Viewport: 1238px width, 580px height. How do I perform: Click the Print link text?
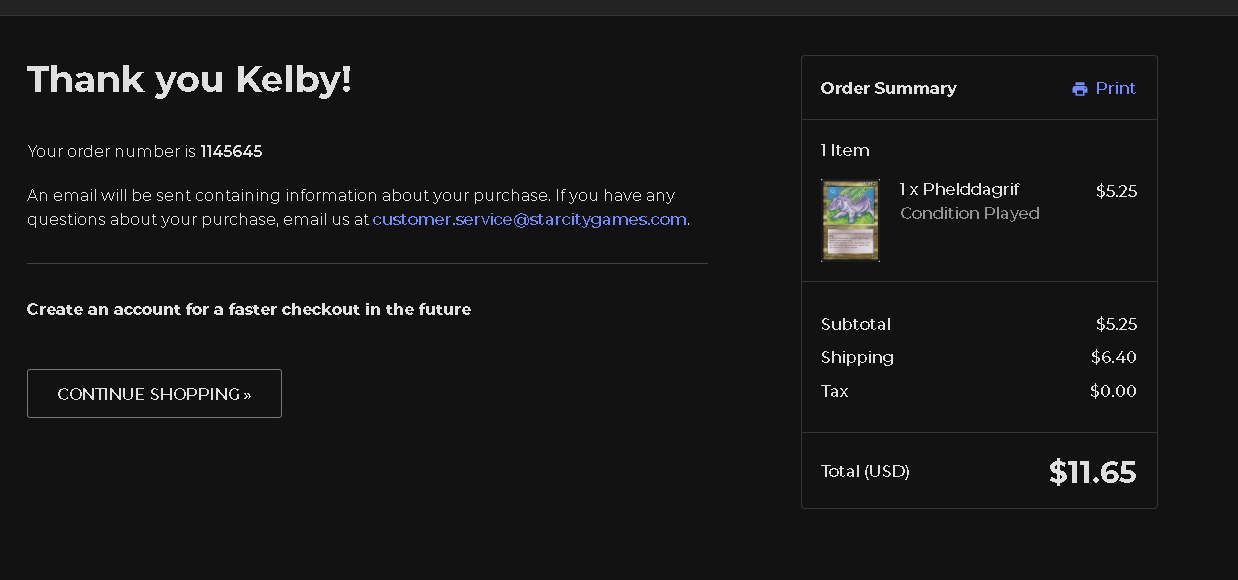pos(1115,88)
